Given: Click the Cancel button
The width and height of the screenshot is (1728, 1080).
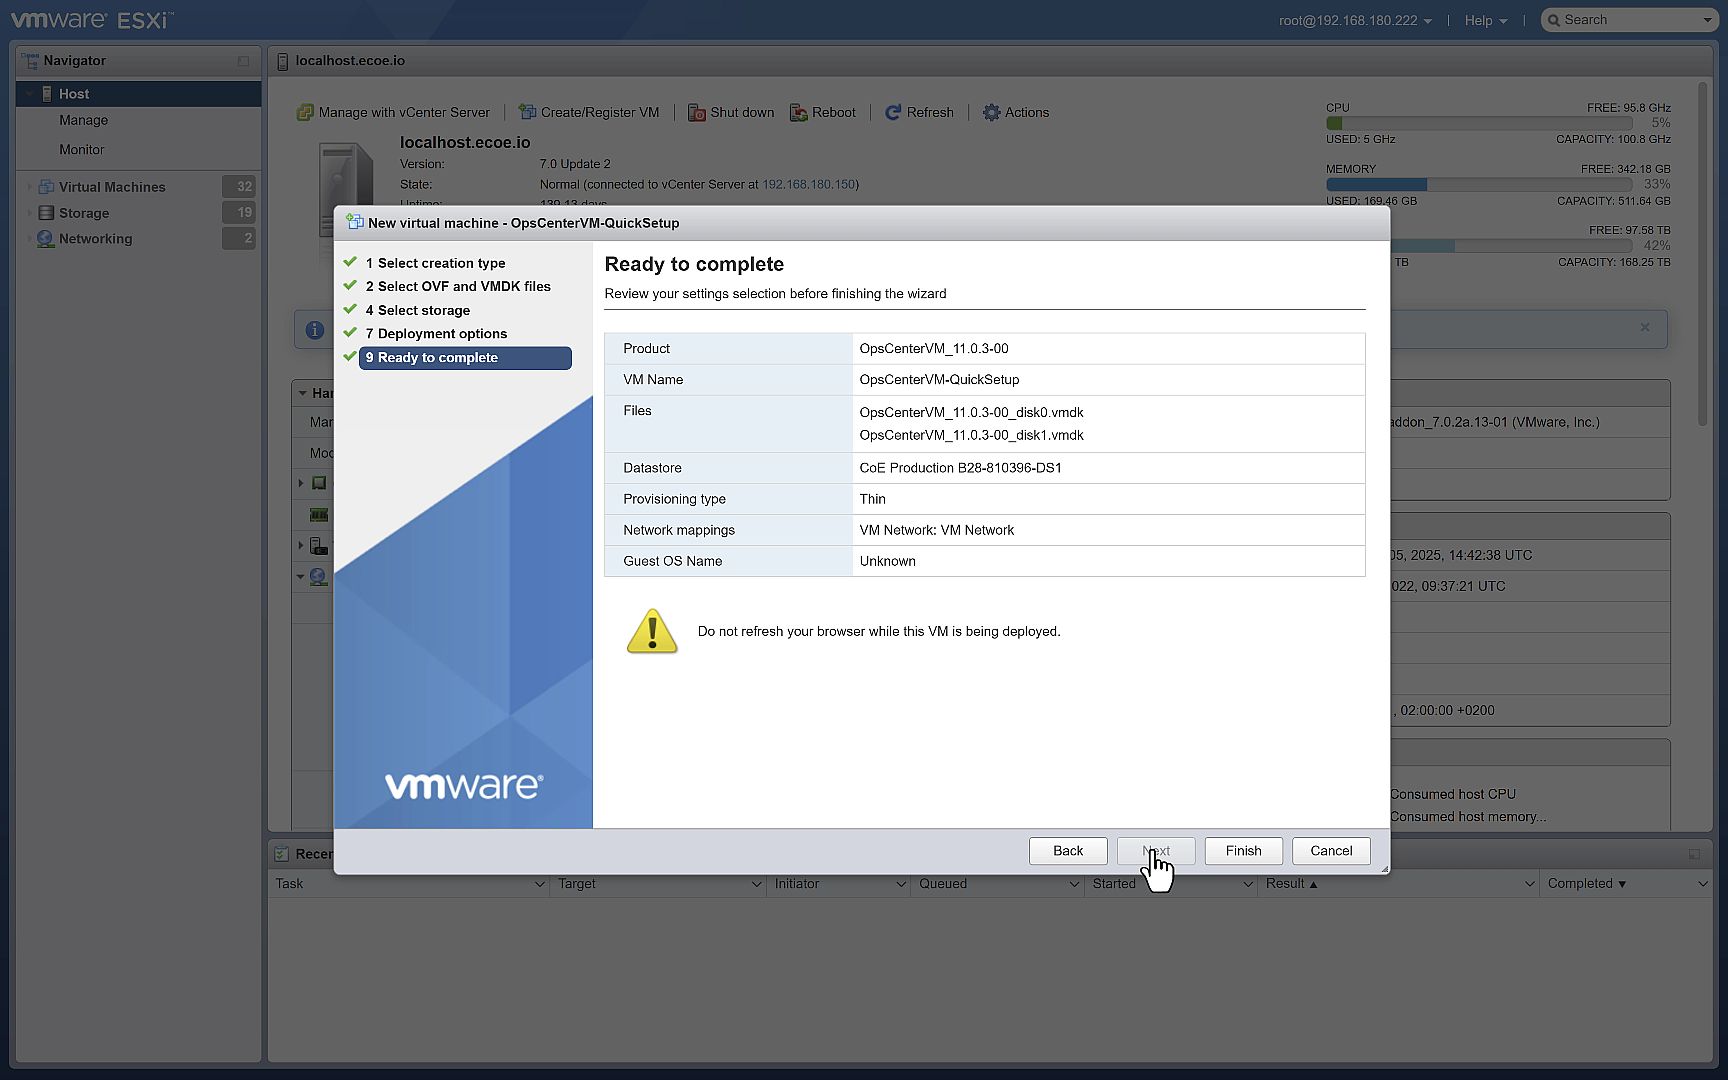Looking at the screenshot, I should tap(1331, 851).
